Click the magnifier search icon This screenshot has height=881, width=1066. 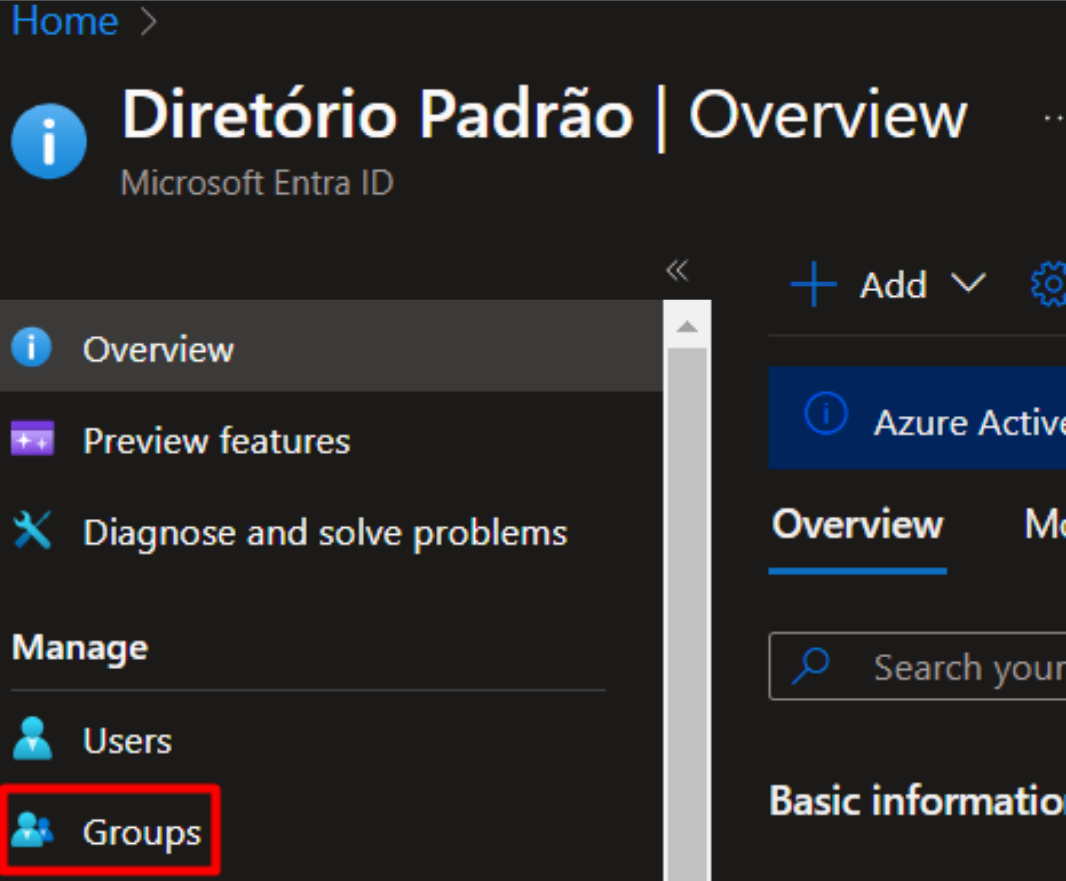[x=811, y=665]
